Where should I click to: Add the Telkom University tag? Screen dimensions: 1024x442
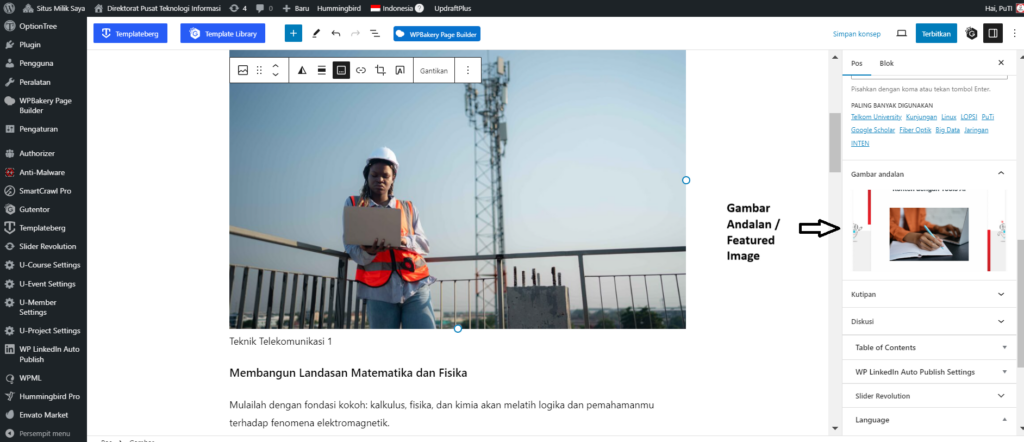point(876,117)
